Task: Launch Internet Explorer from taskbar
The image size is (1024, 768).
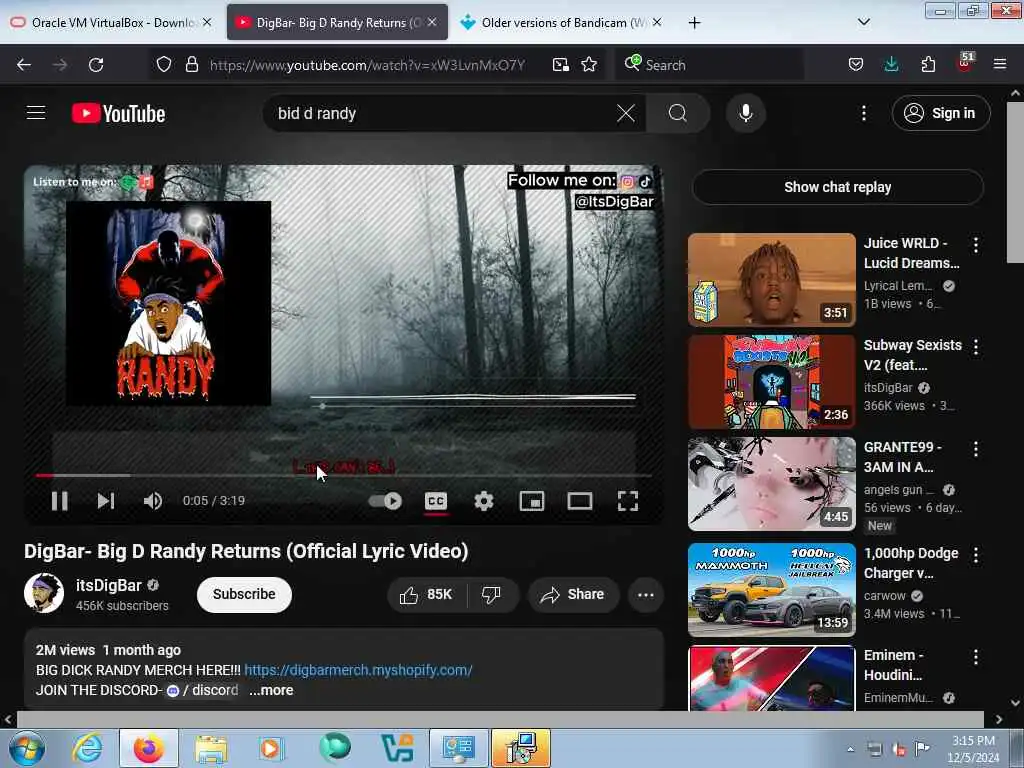Action: tap(87, 749)
